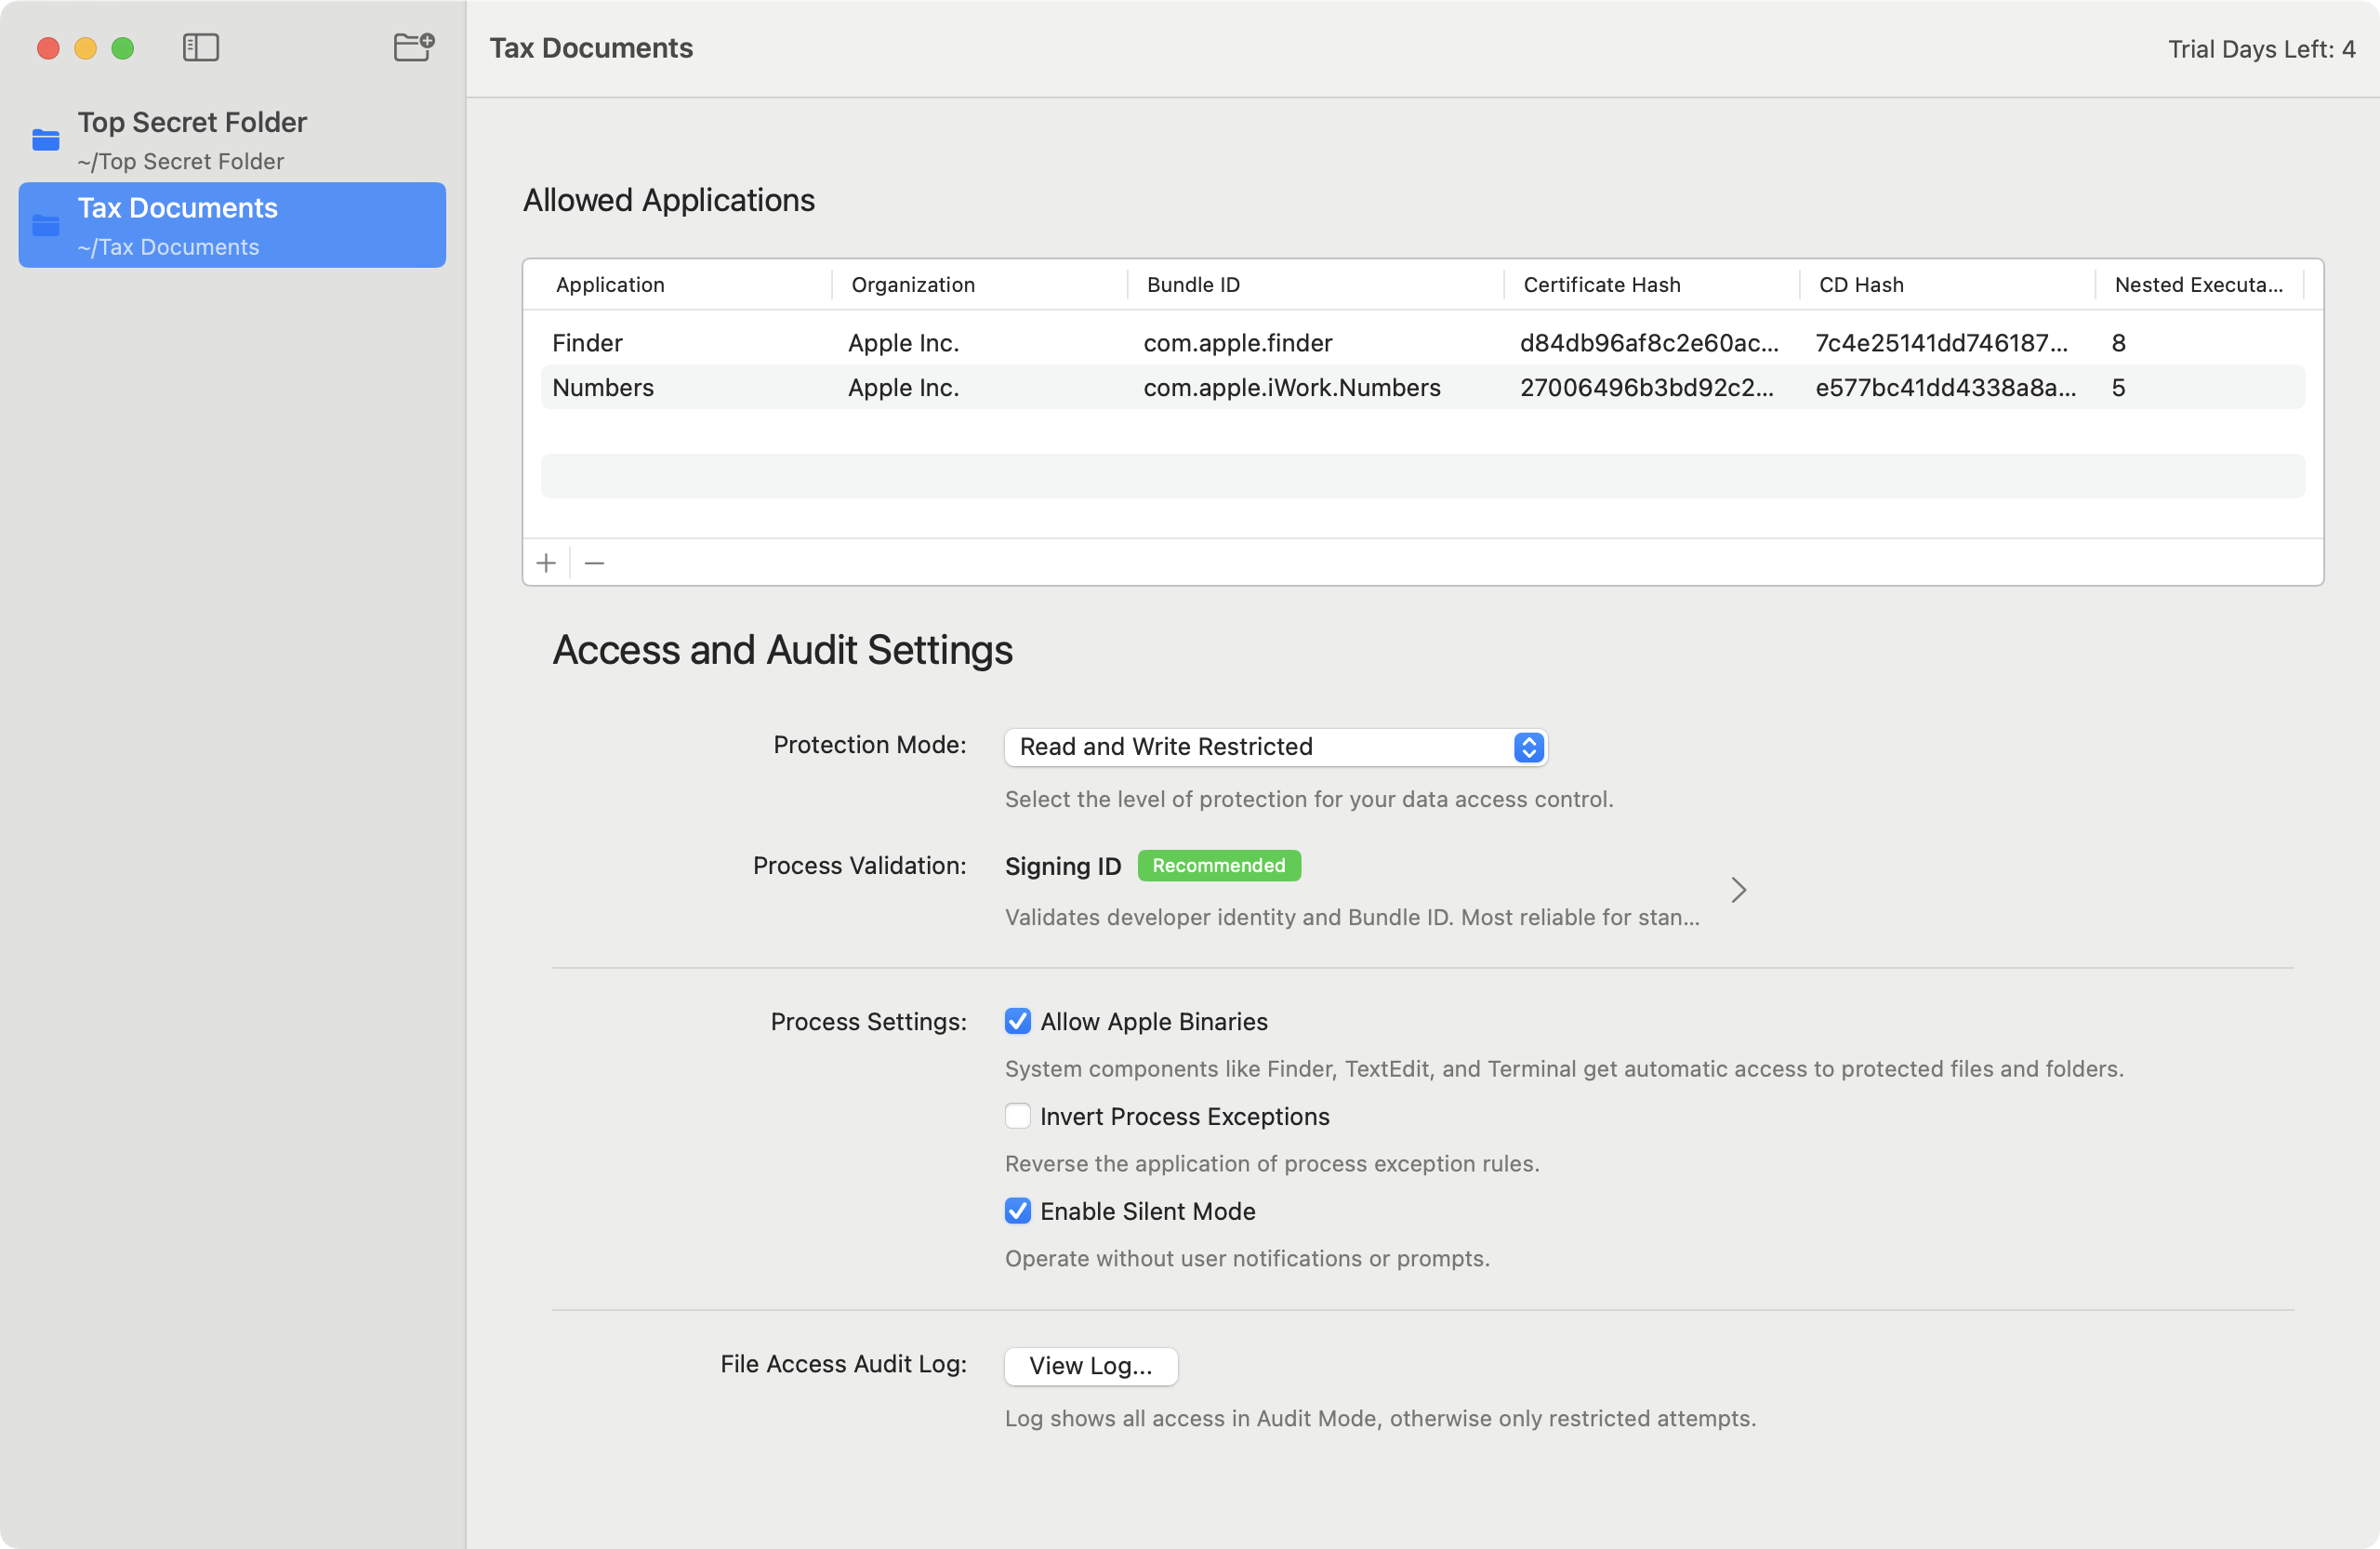Minimize the window with the yellow button
The image size is (2380, 1549).
coord(86,48)
